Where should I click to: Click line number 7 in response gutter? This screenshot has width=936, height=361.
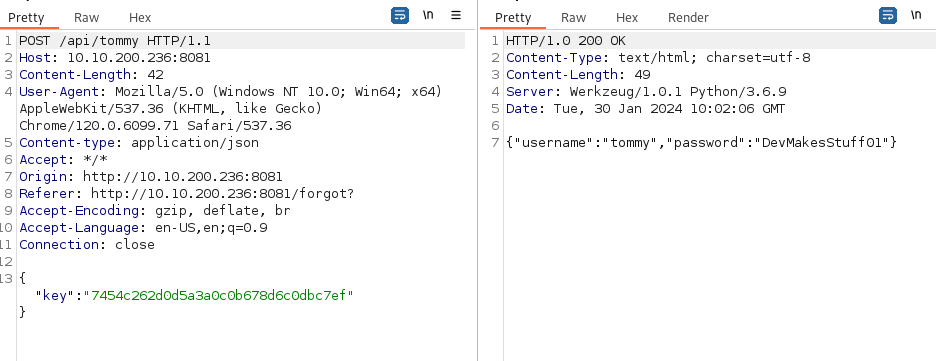(x=494, y=143)
